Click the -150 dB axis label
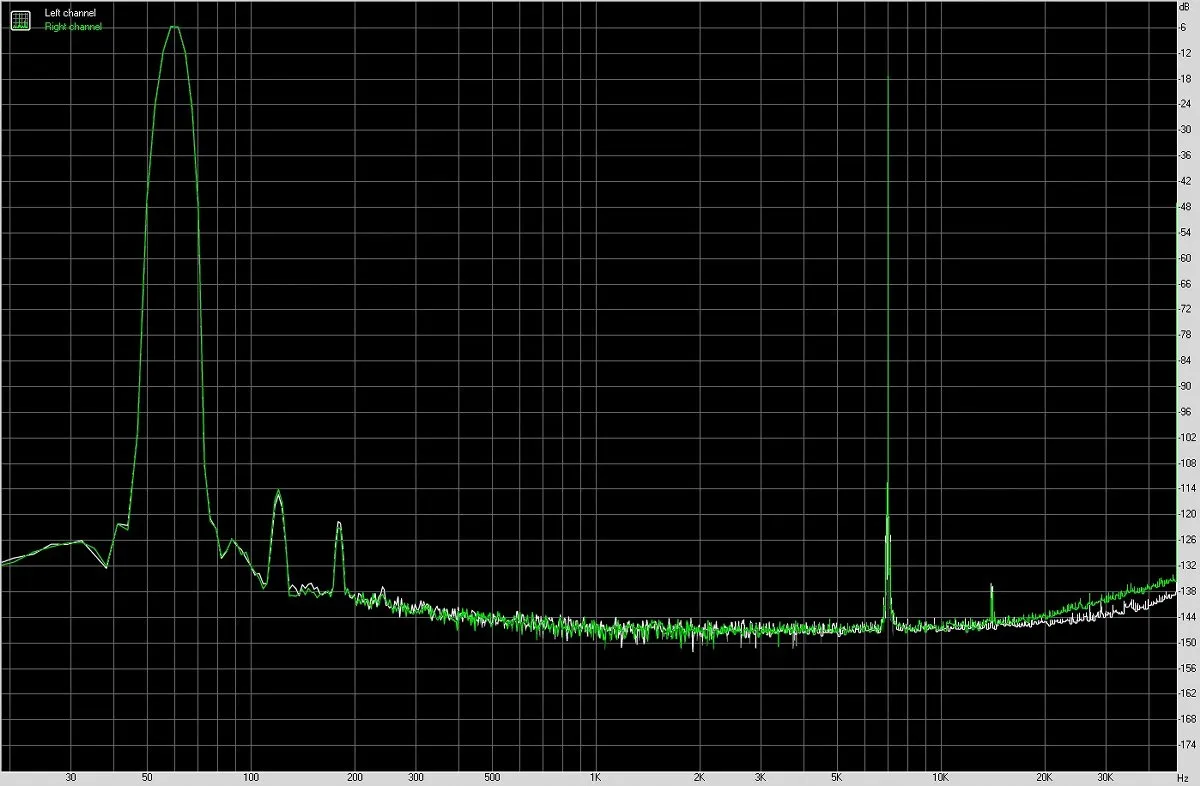The width and height of the screenshot is (1200, 786). point(1185,642)
